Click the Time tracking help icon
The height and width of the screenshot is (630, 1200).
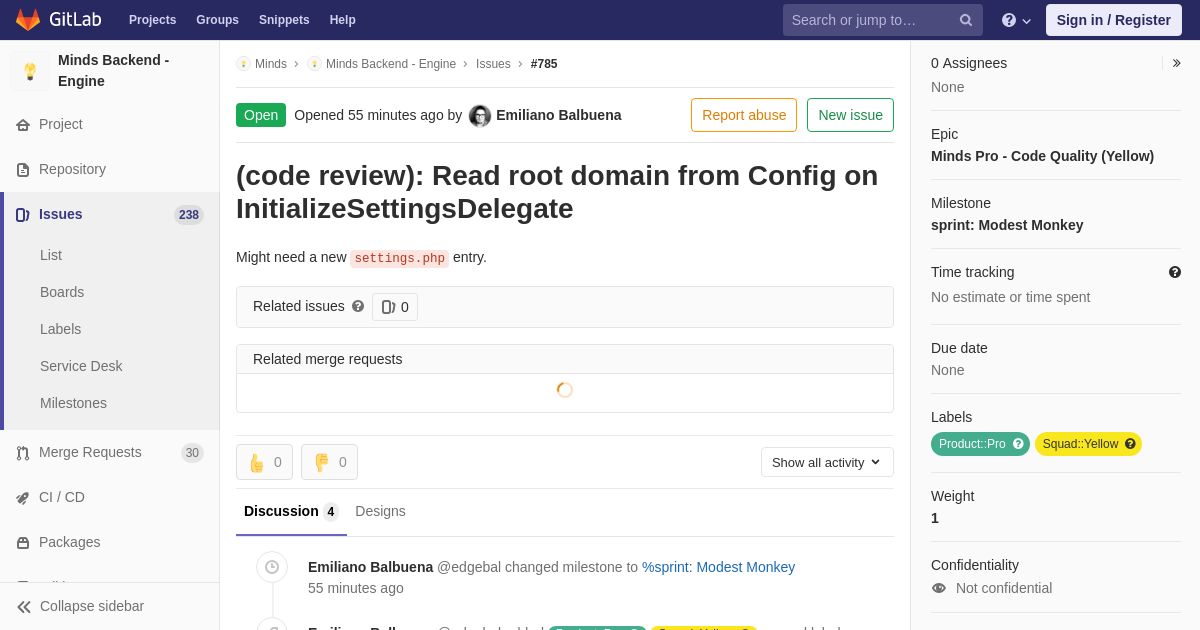[x=1175, y=272]
